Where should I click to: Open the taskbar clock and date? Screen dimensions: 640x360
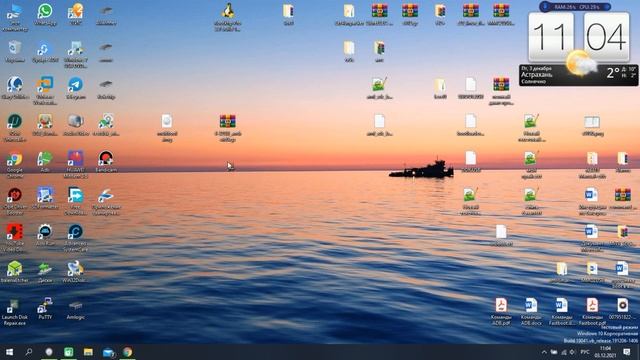606,352
